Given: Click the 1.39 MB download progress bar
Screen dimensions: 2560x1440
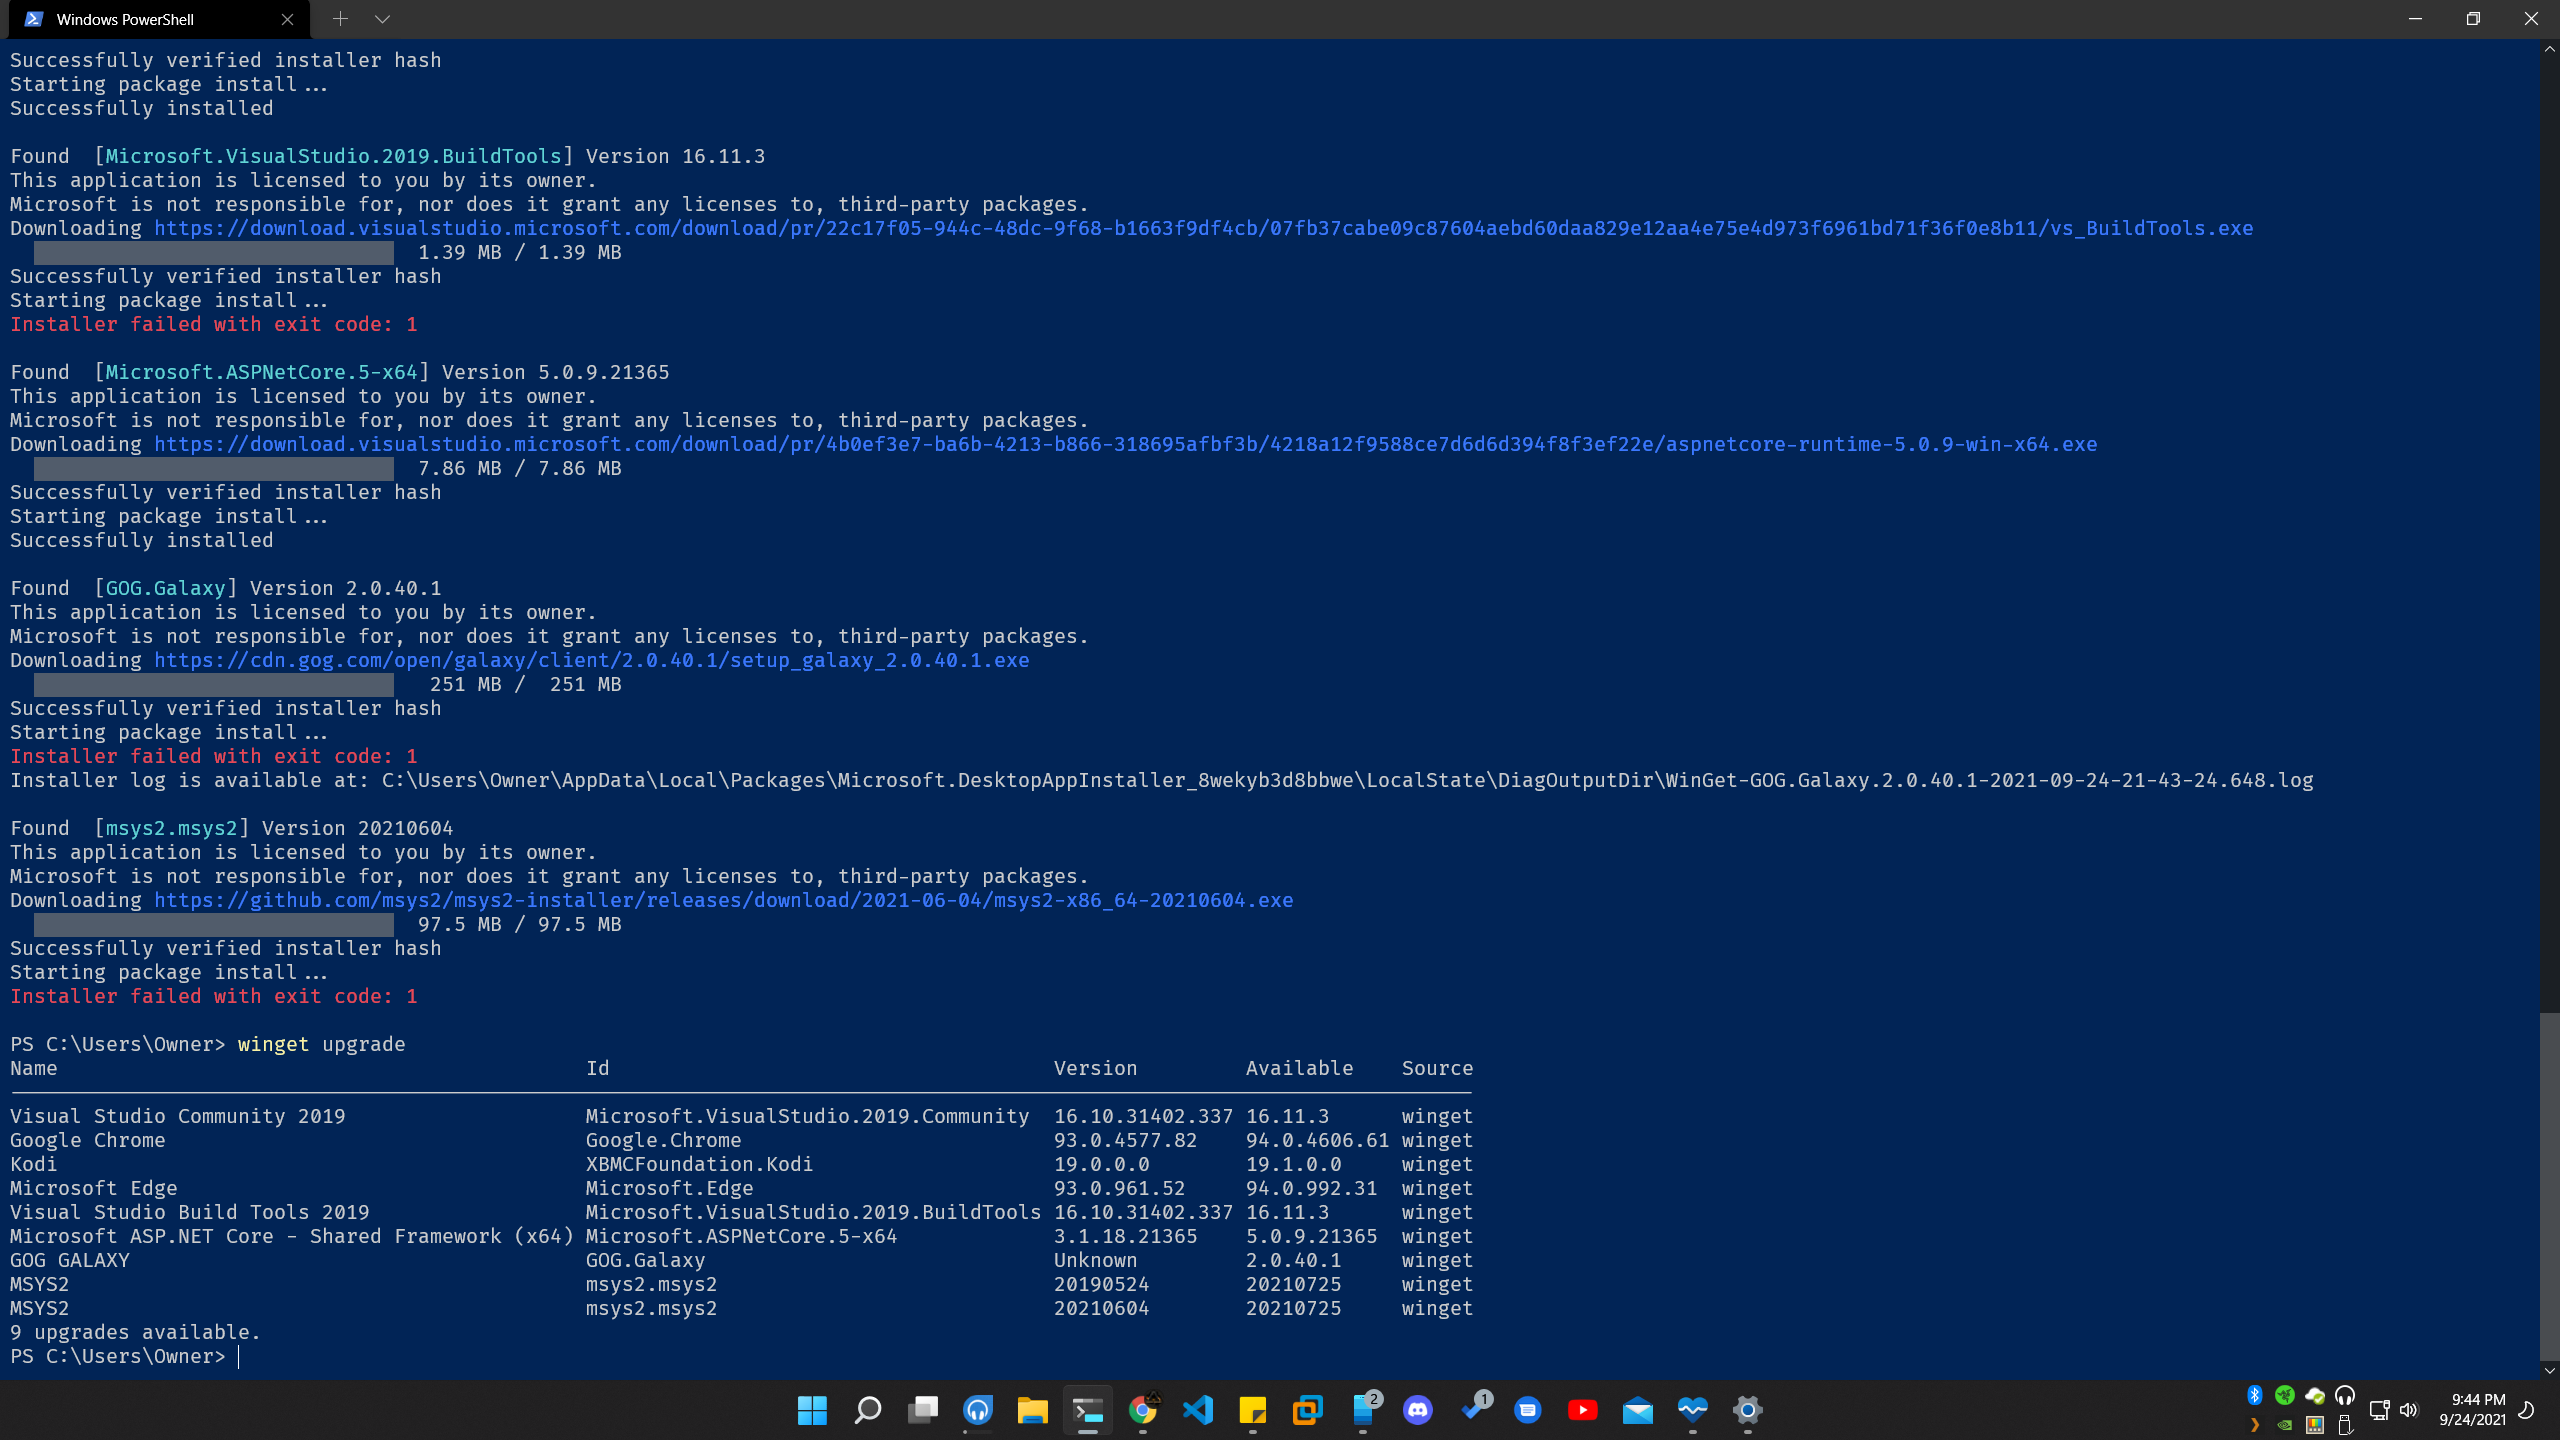Looking at the screenshot, I should click(213, 252).
